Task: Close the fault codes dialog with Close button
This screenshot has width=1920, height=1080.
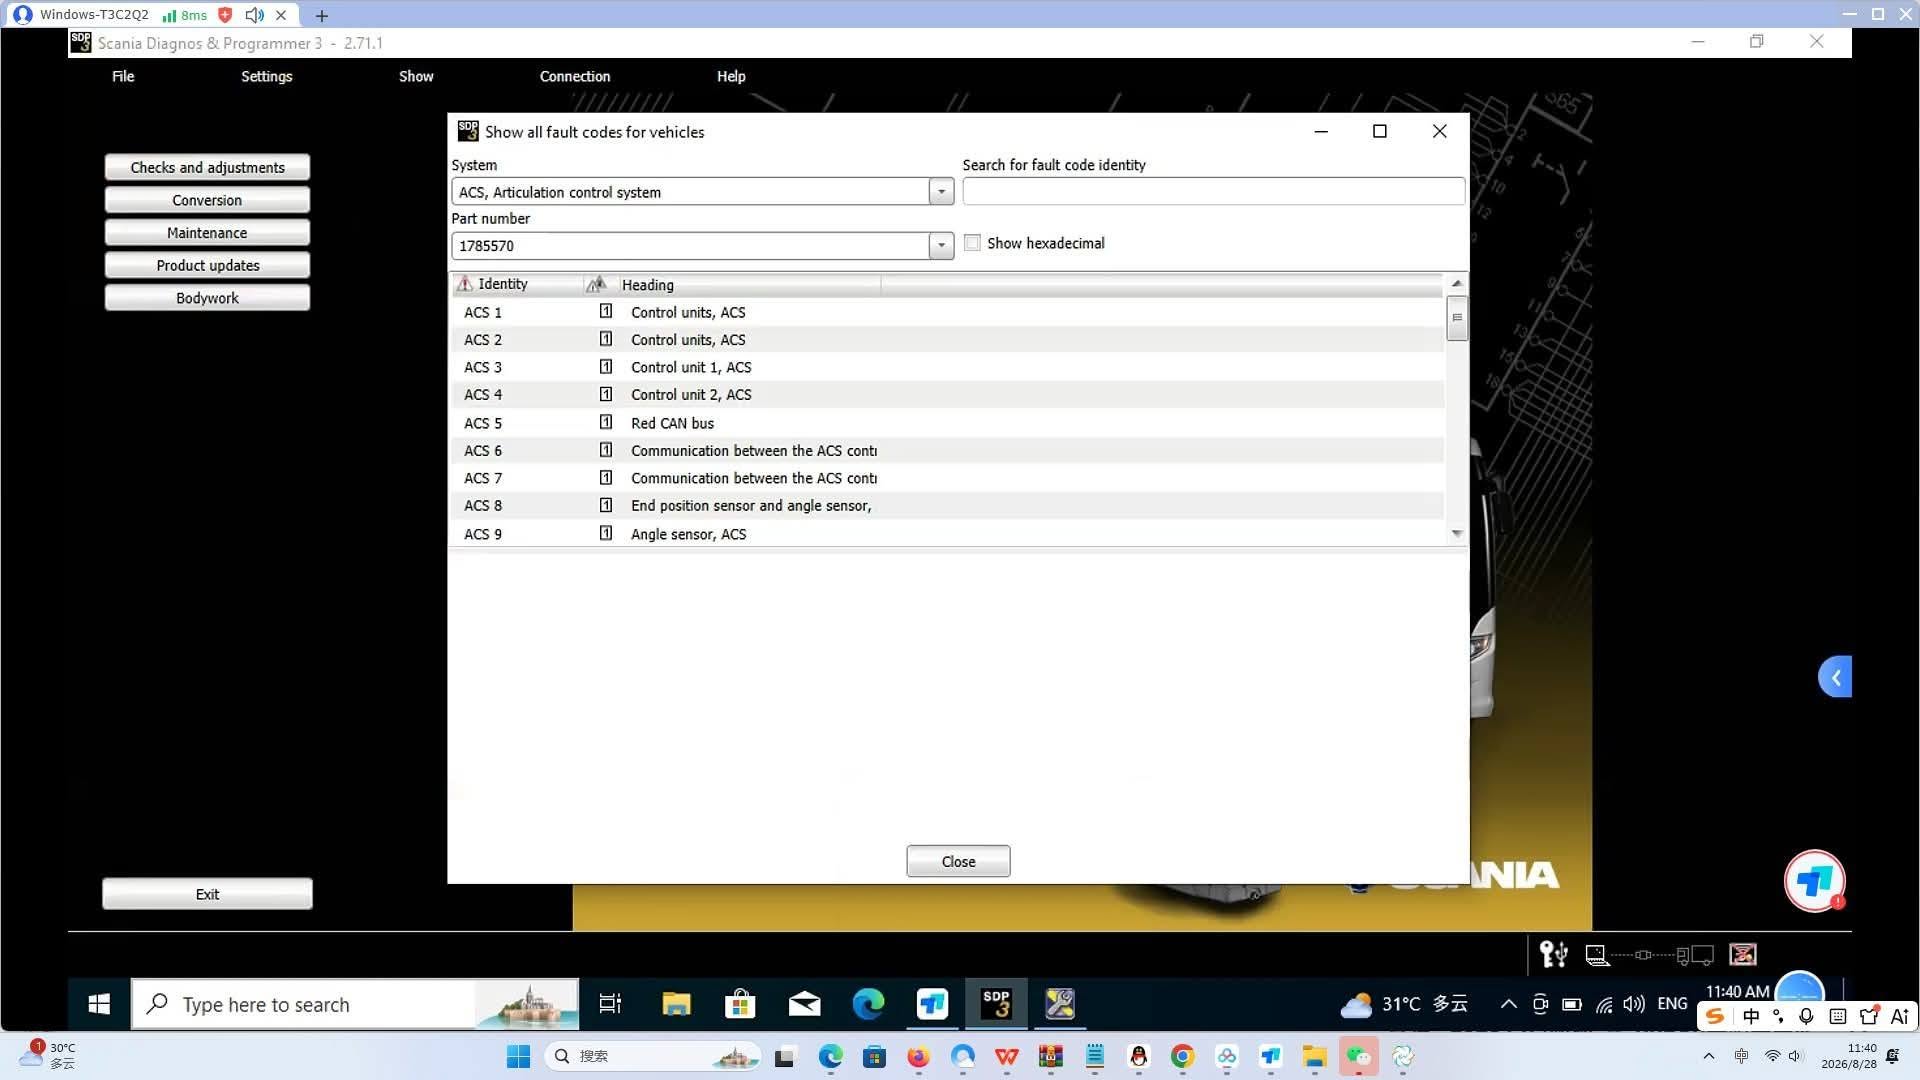Action: pos(958,862)
